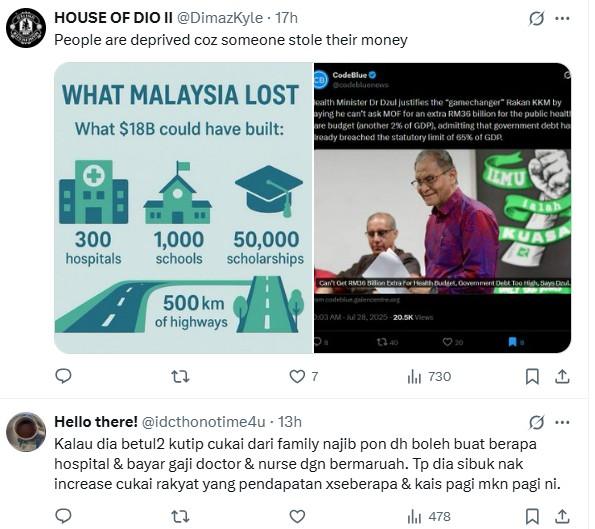Viewport: 595px width, 529px height.
Task: Open the CodeBlue tweet screenshot image
Action: [442, 208]
